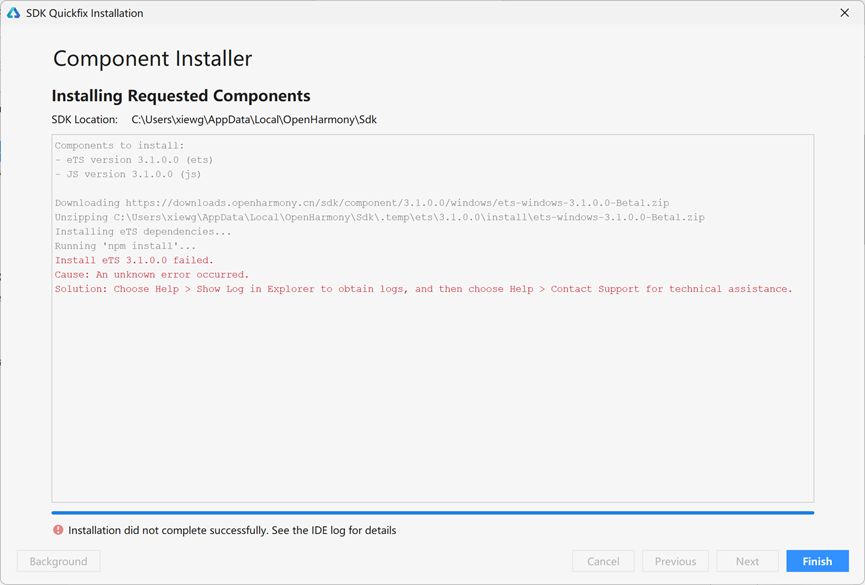Click the Cancel button
The width and height of the screenshot is (865, 585).
pyautogui.click(x=603, y=561)
